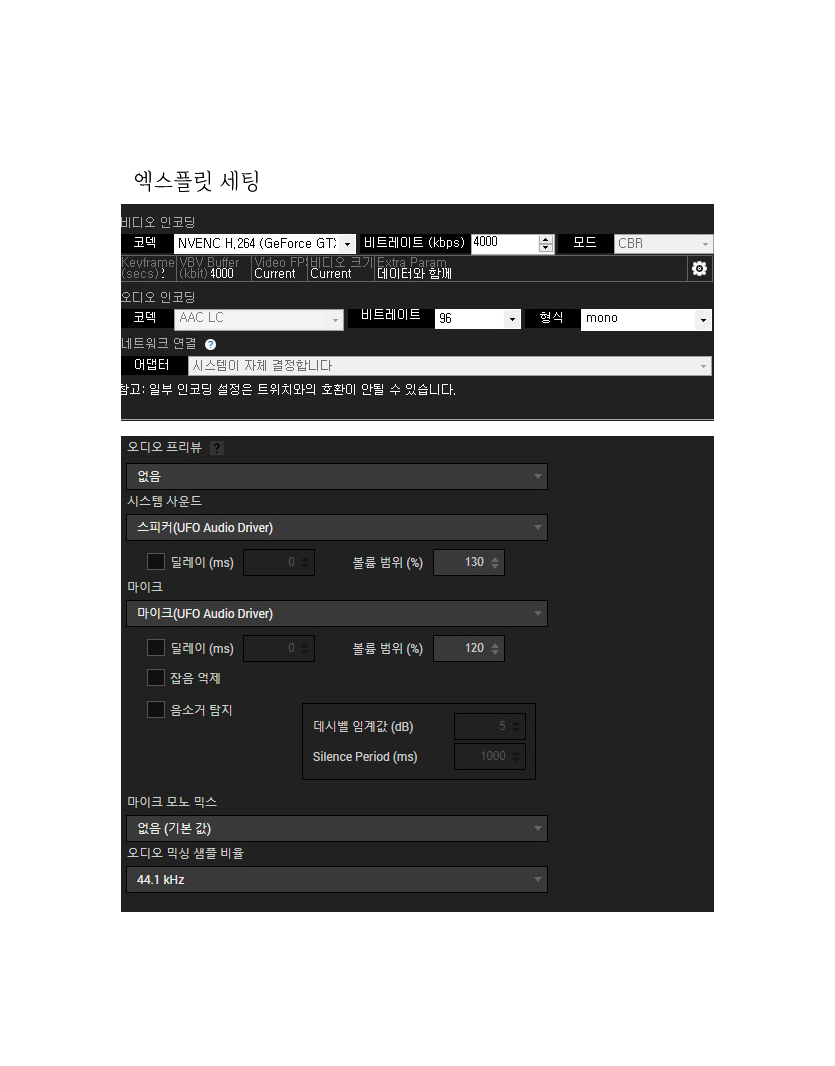Enable microphone 딜레이 (ms) checkbox
Screen dimensions: 835x1066
pyautogui.click(x=156, y=648)
